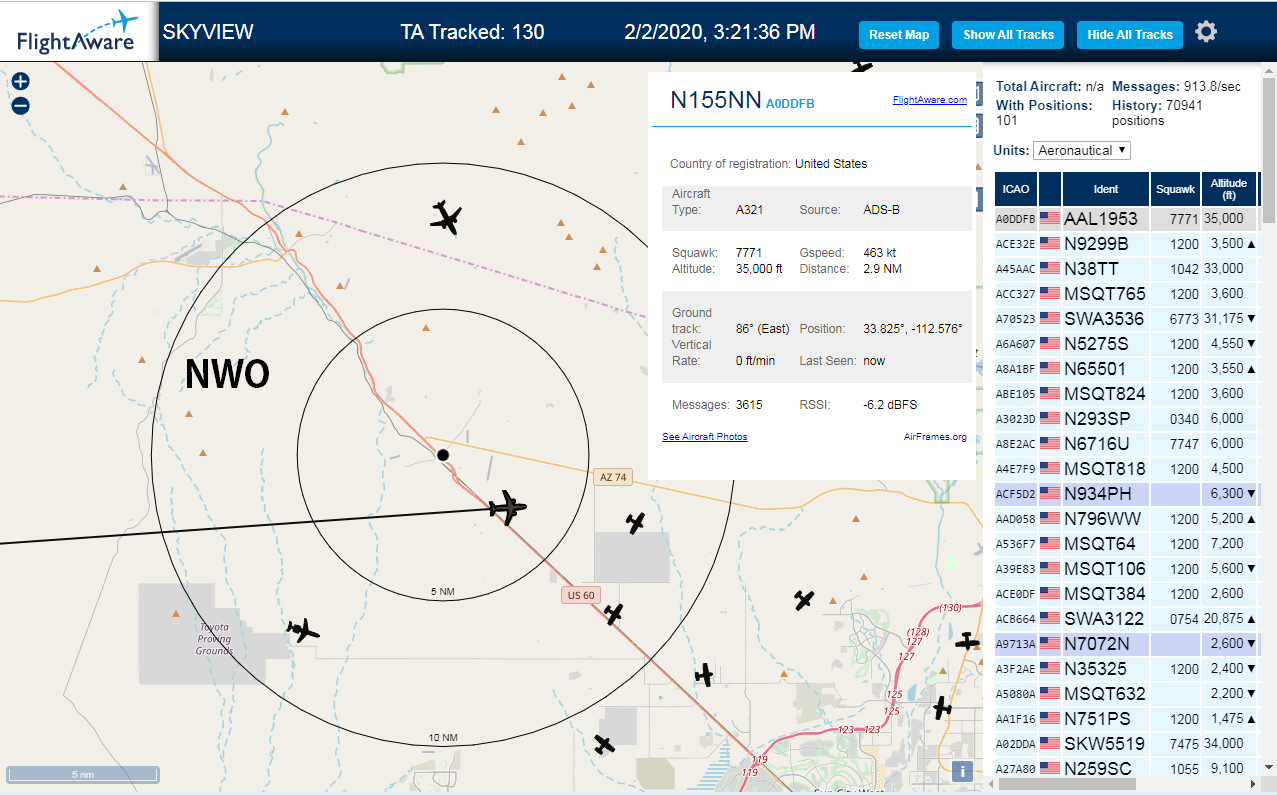
Task: Click the receiver location black dot
Action: 443,455
